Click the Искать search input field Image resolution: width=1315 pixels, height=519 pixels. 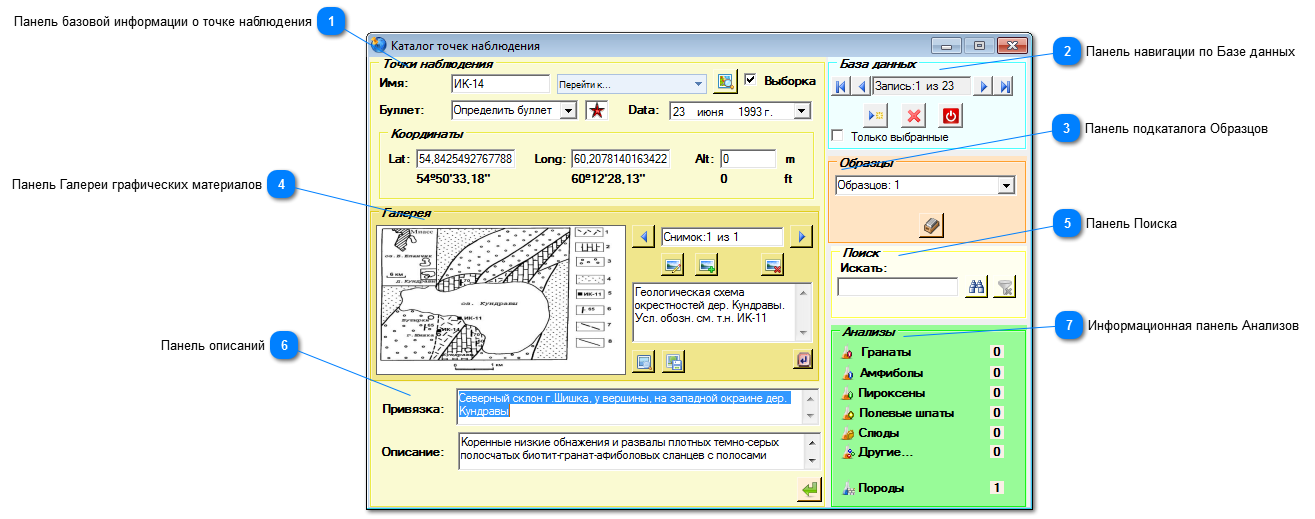pyautogui.click(x=897, y=287)
